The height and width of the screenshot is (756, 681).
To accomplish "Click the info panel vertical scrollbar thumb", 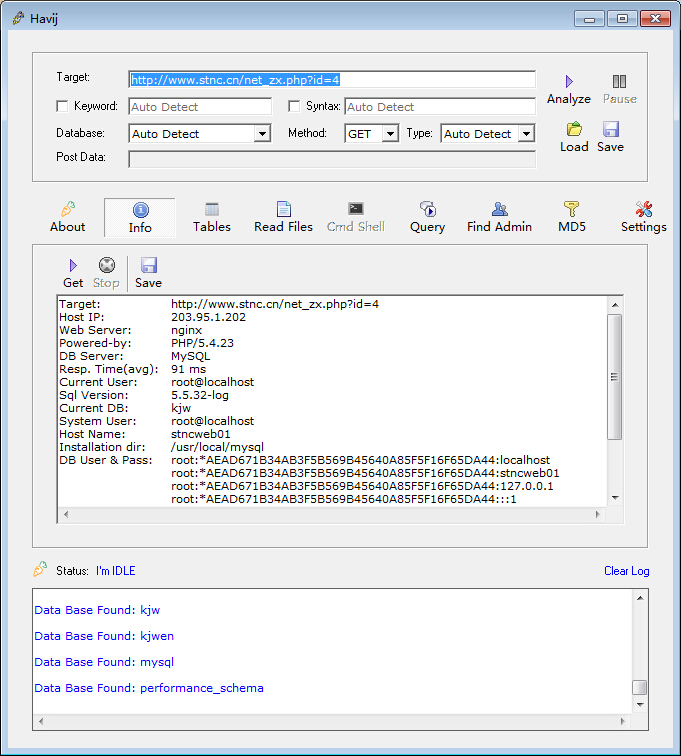I will [x=614, y=377].
